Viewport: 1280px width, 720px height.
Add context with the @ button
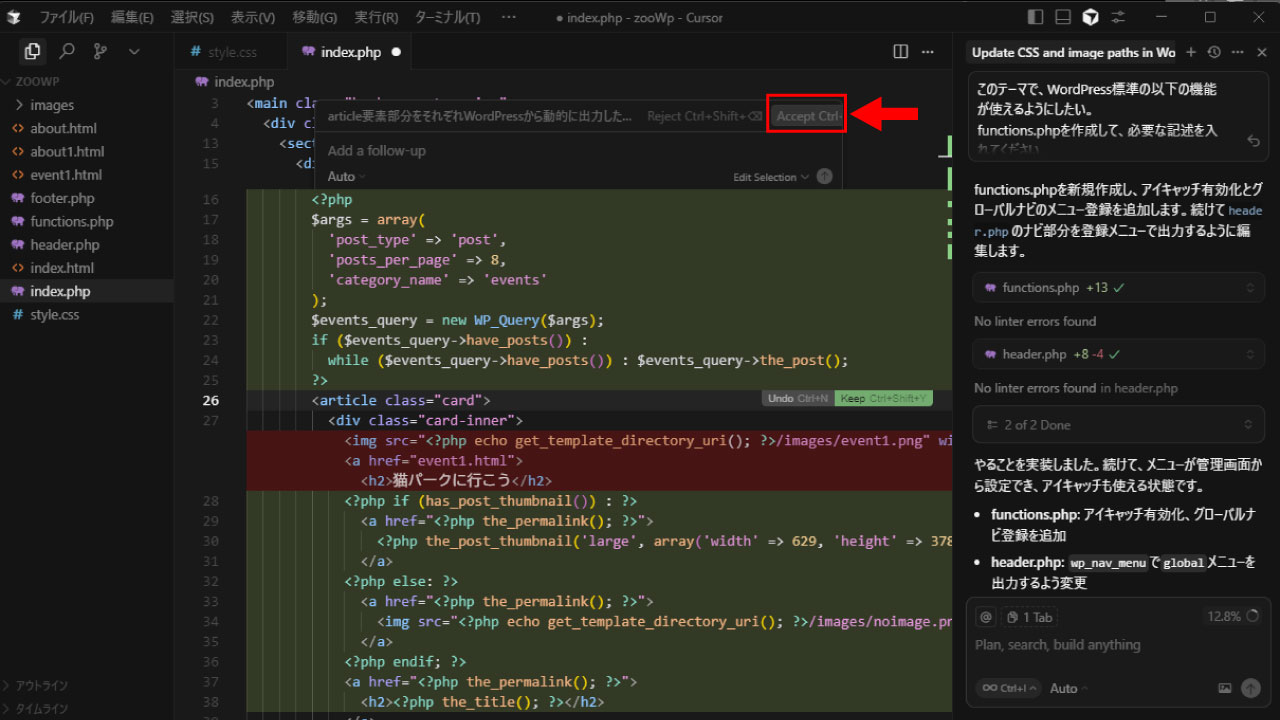[x=986, y=617]
